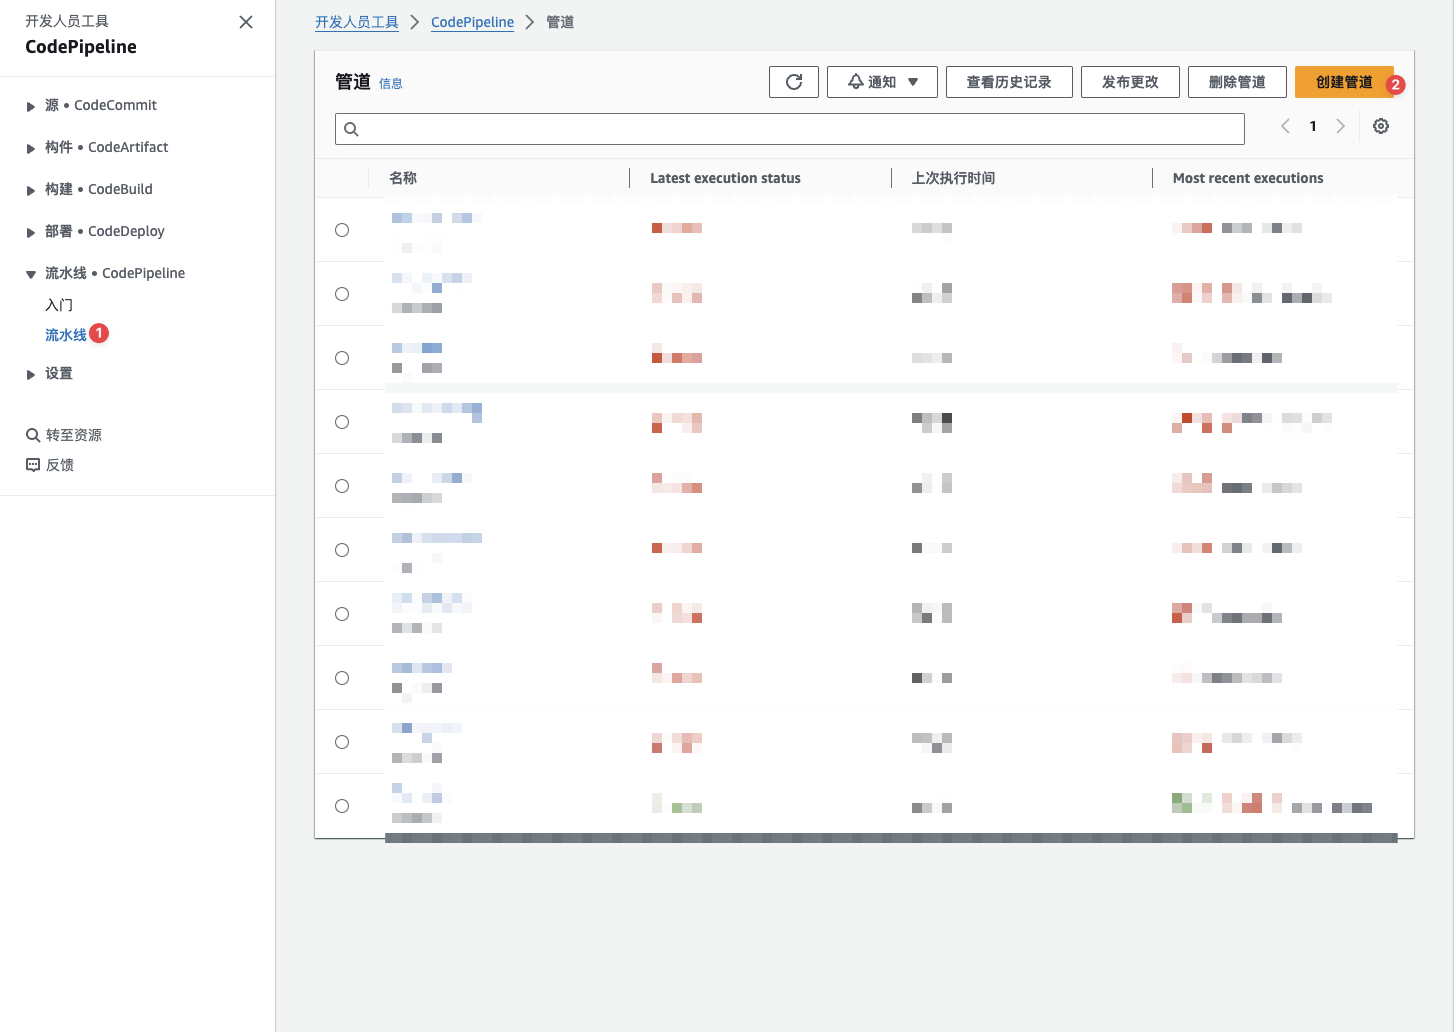Open the 流水线 pipelines page
The width and height of the screenshot is (1454, 1032).
(66, 335)
